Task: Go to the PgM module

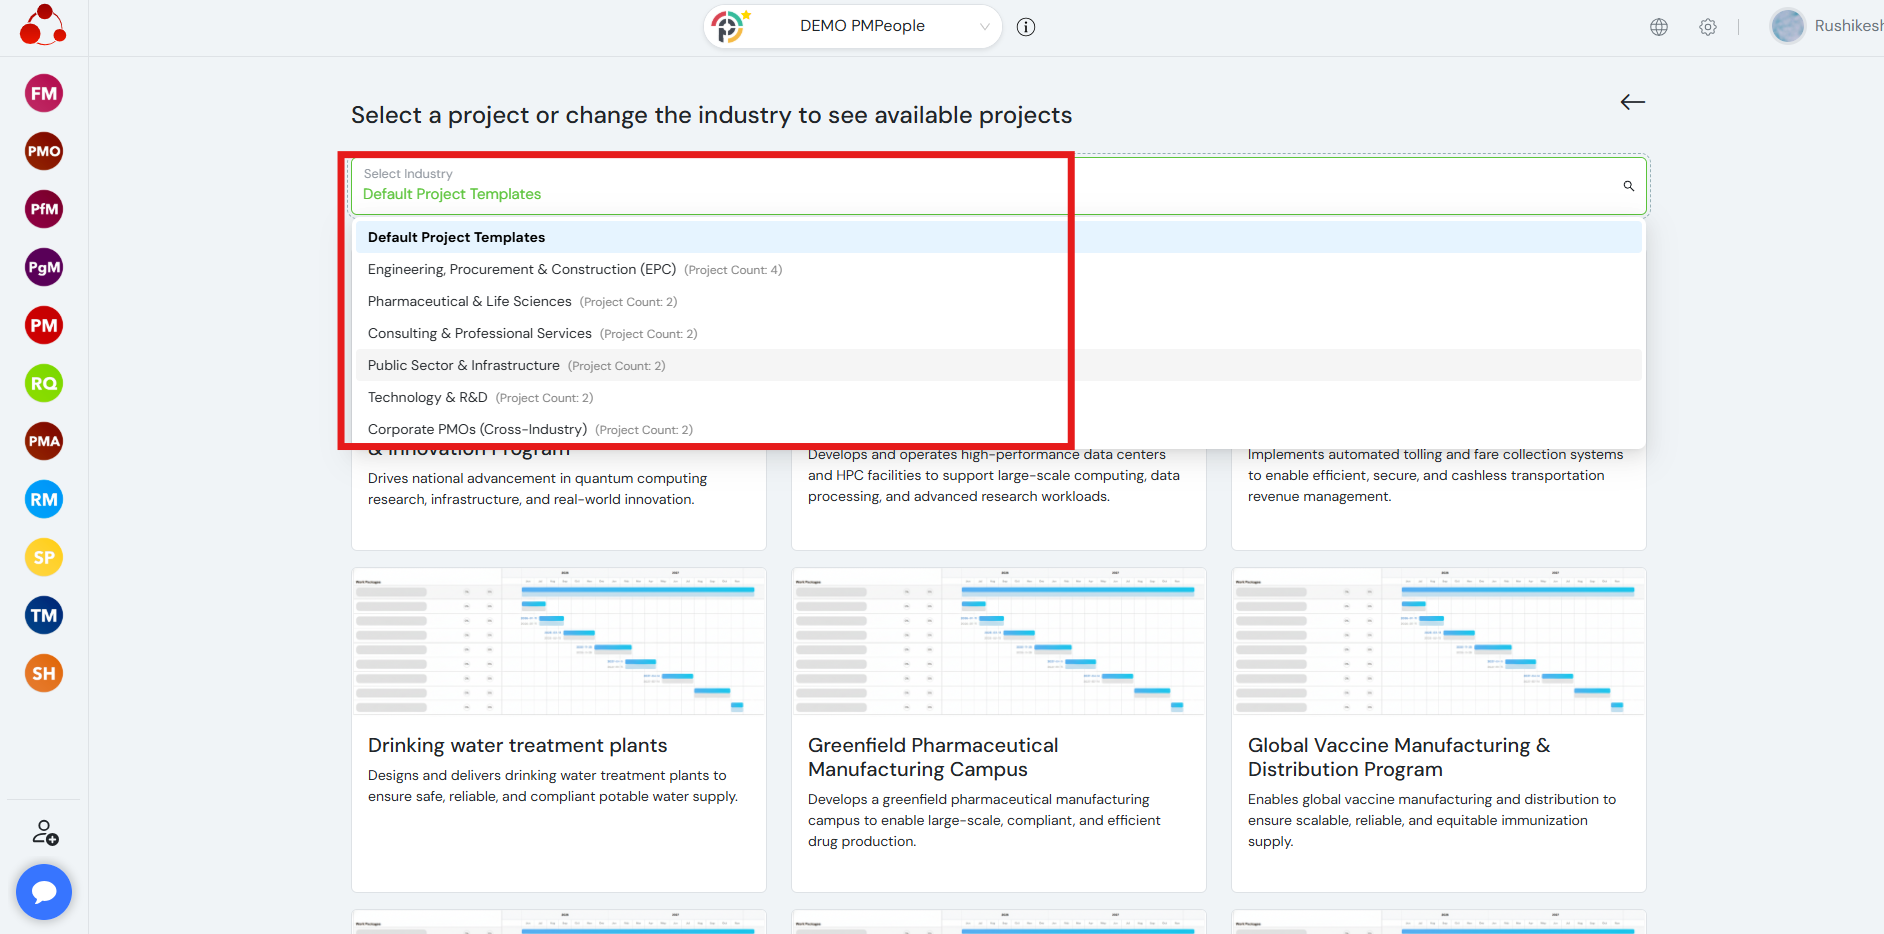Action: click(x=44, y=268)
